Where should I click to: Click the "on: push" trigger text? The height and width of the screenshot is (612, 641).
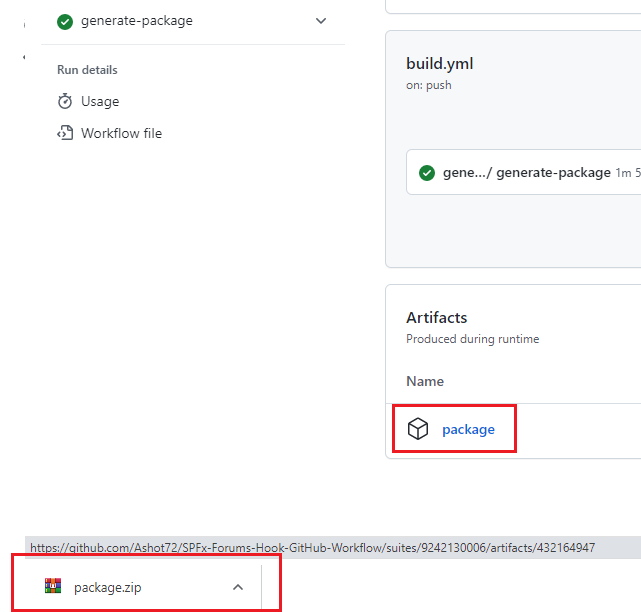[428, 85]
